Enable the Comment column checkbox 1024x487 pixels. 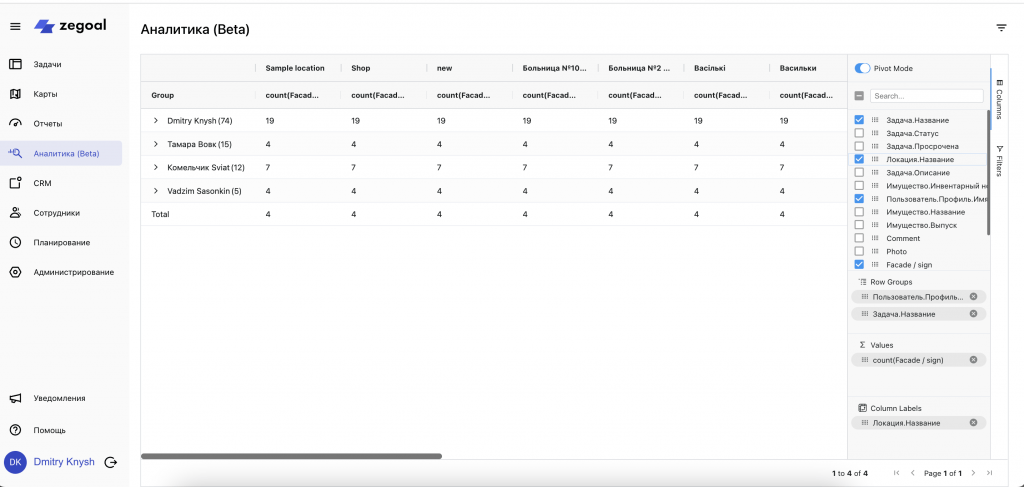point(859,238)
